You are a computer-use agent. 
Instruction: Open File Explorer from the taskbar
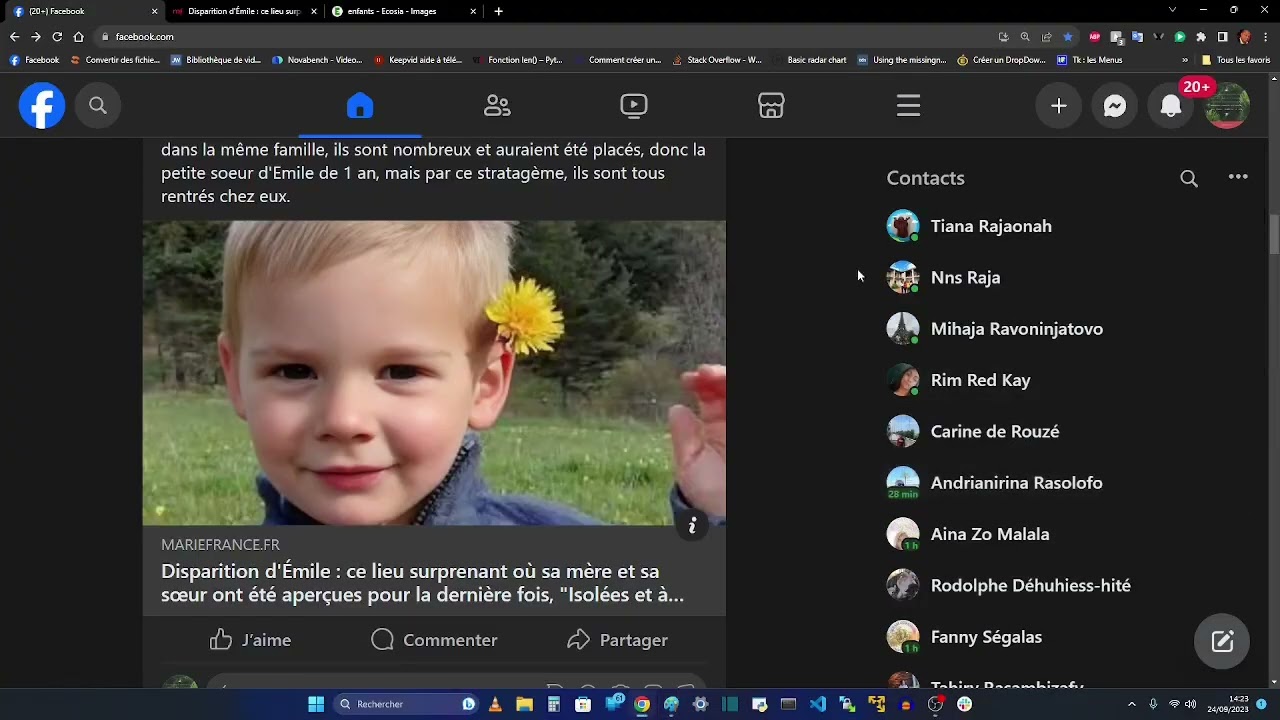coord(524,704)
